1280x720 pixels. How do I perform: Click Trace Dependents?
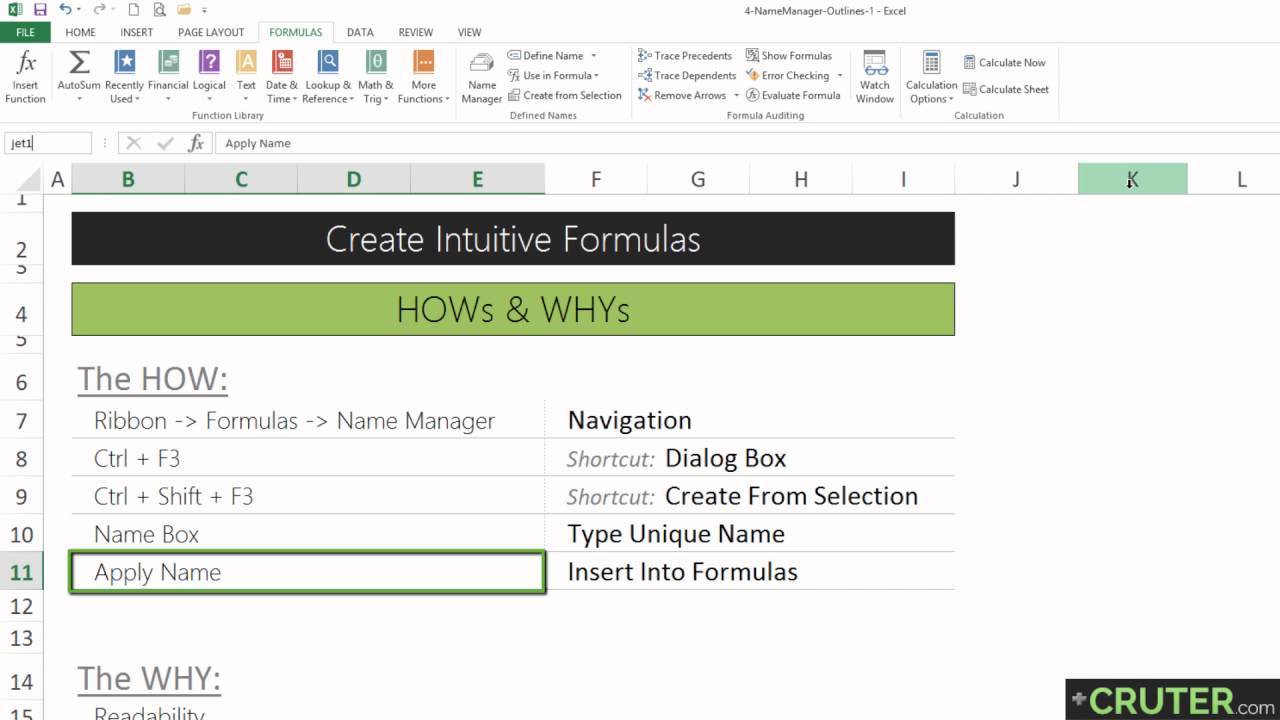click(x=687, y=76)
